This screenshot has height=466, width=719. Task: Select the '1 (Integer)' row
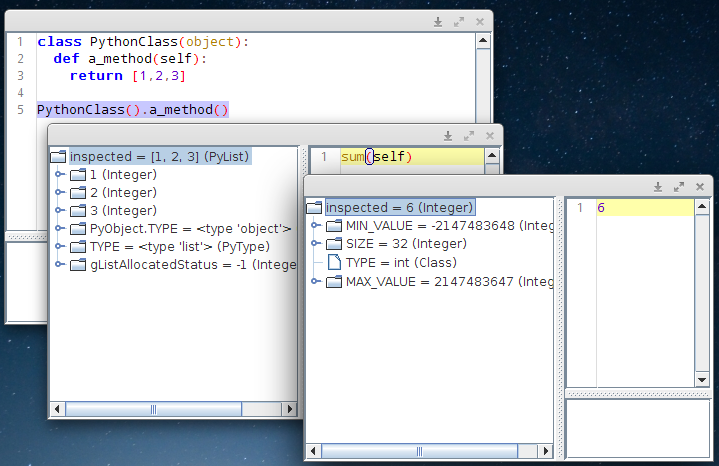point(123,174)
